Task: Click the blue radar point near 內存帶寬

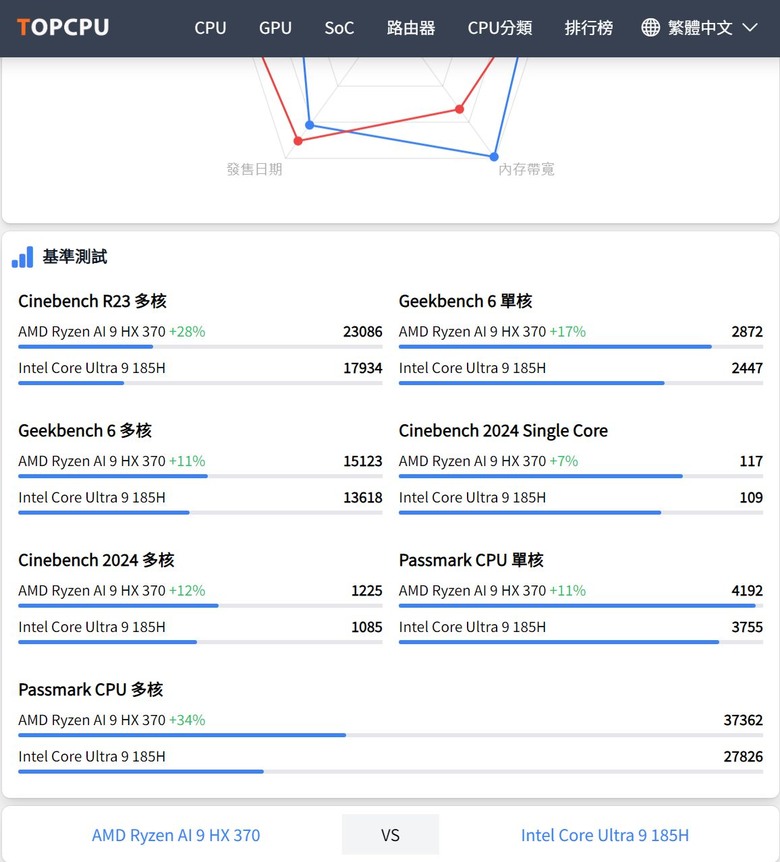Action: pos(494,157)
